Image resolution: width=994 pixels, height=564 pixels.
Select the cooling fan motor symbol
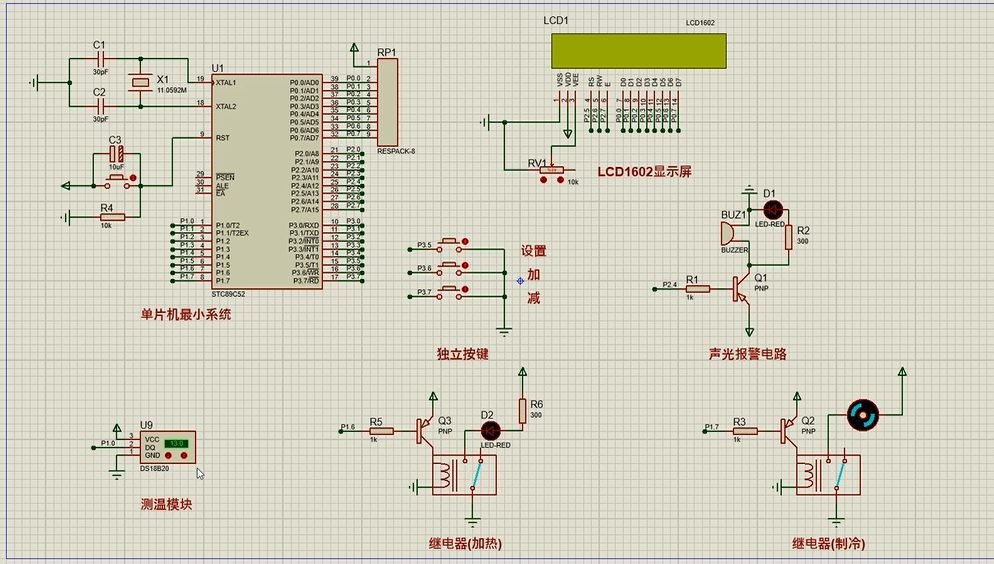(x=861, y=414)
